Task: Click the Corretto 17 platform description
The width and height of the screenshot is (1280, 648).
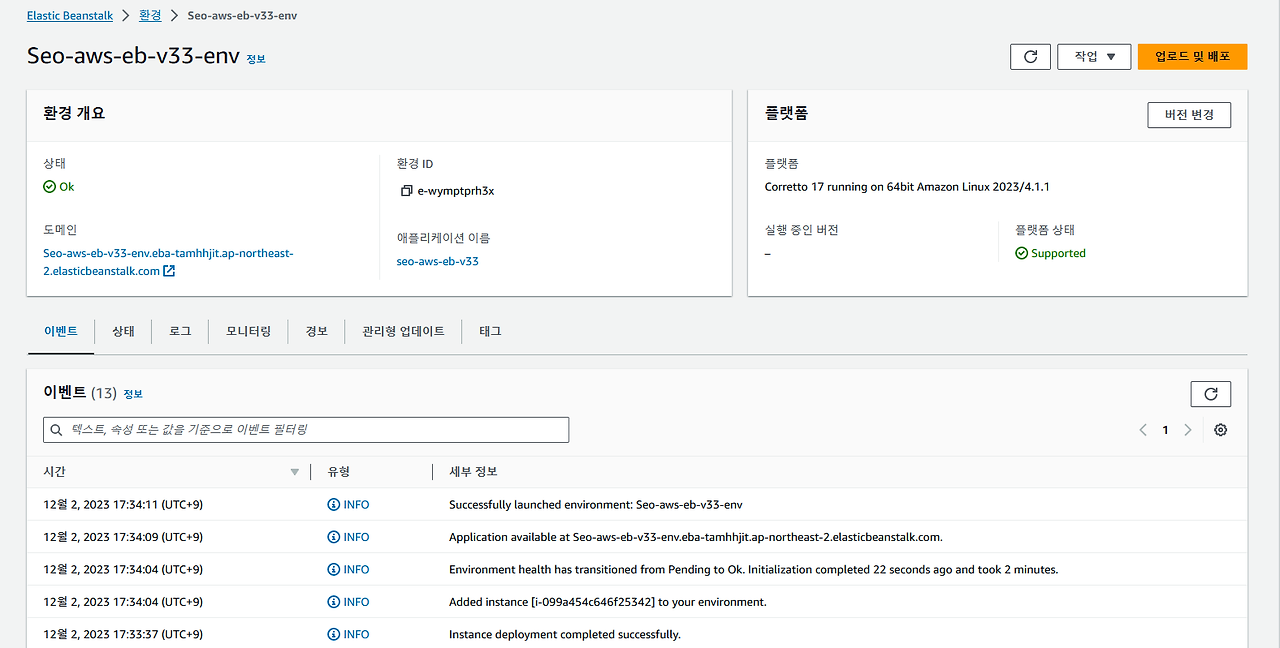Action: point(907,187)
